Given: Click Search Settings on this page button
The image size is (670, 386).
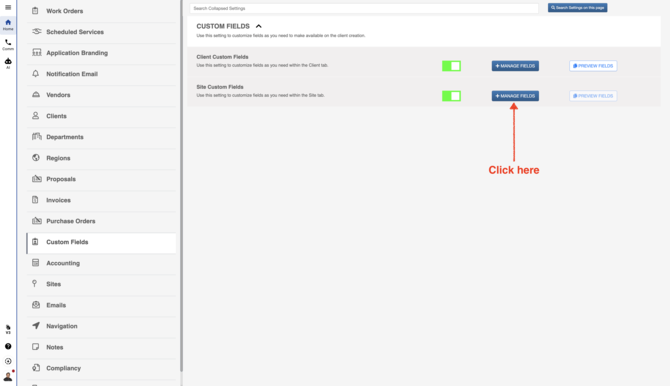Looking at the screenshot, I should [x=577, y=8].
